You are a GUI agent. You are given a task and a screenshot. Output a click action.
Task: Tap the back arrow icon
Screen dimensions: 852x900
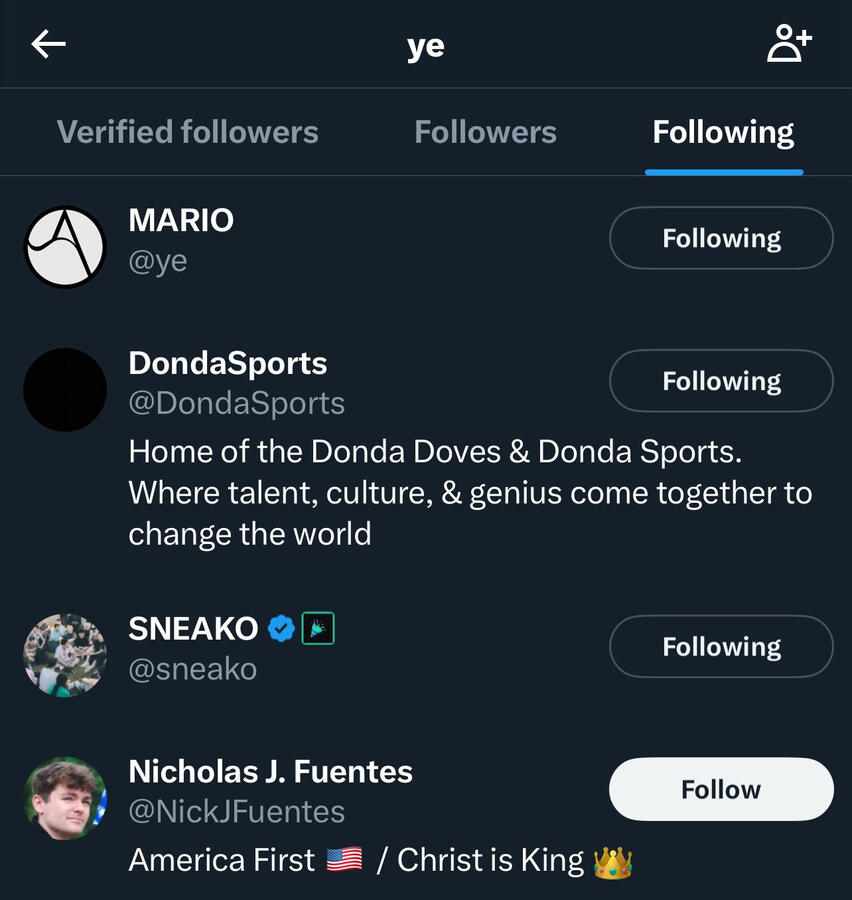(x=48, y=44)
